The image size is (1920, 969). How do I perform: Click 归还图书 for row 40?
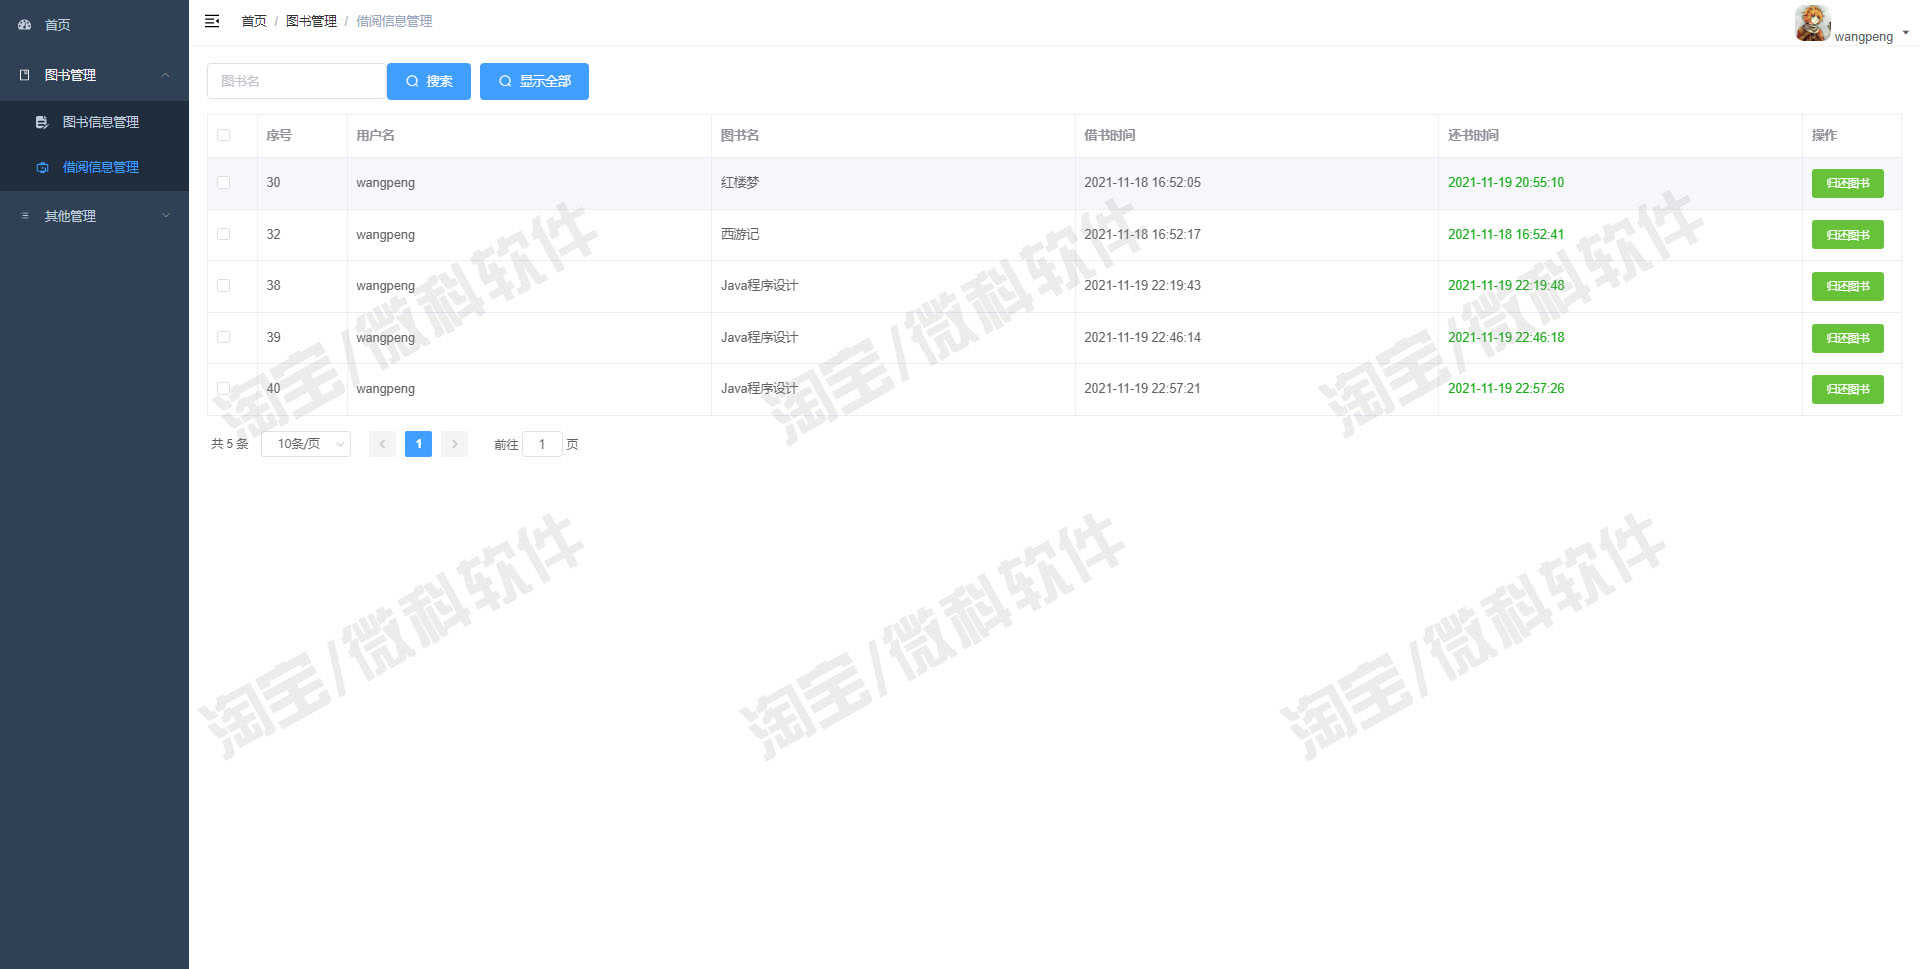(1848, 389)
